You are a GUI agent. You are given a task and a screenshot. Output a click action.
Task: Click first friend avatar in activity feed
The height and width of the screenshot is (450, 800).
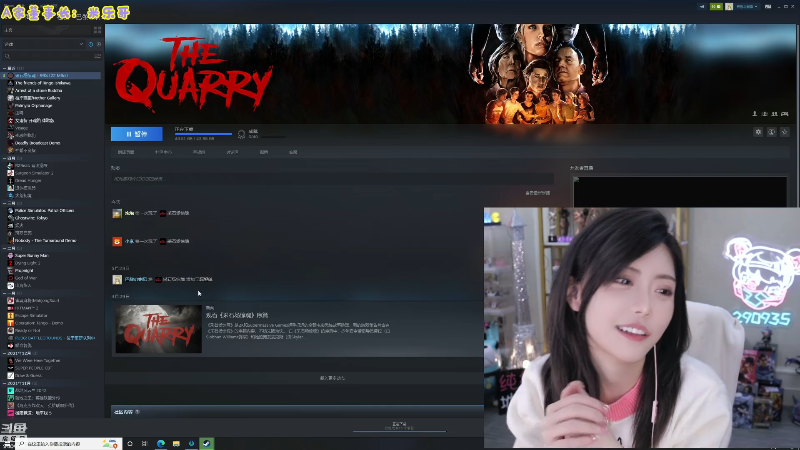click(117, 213)
